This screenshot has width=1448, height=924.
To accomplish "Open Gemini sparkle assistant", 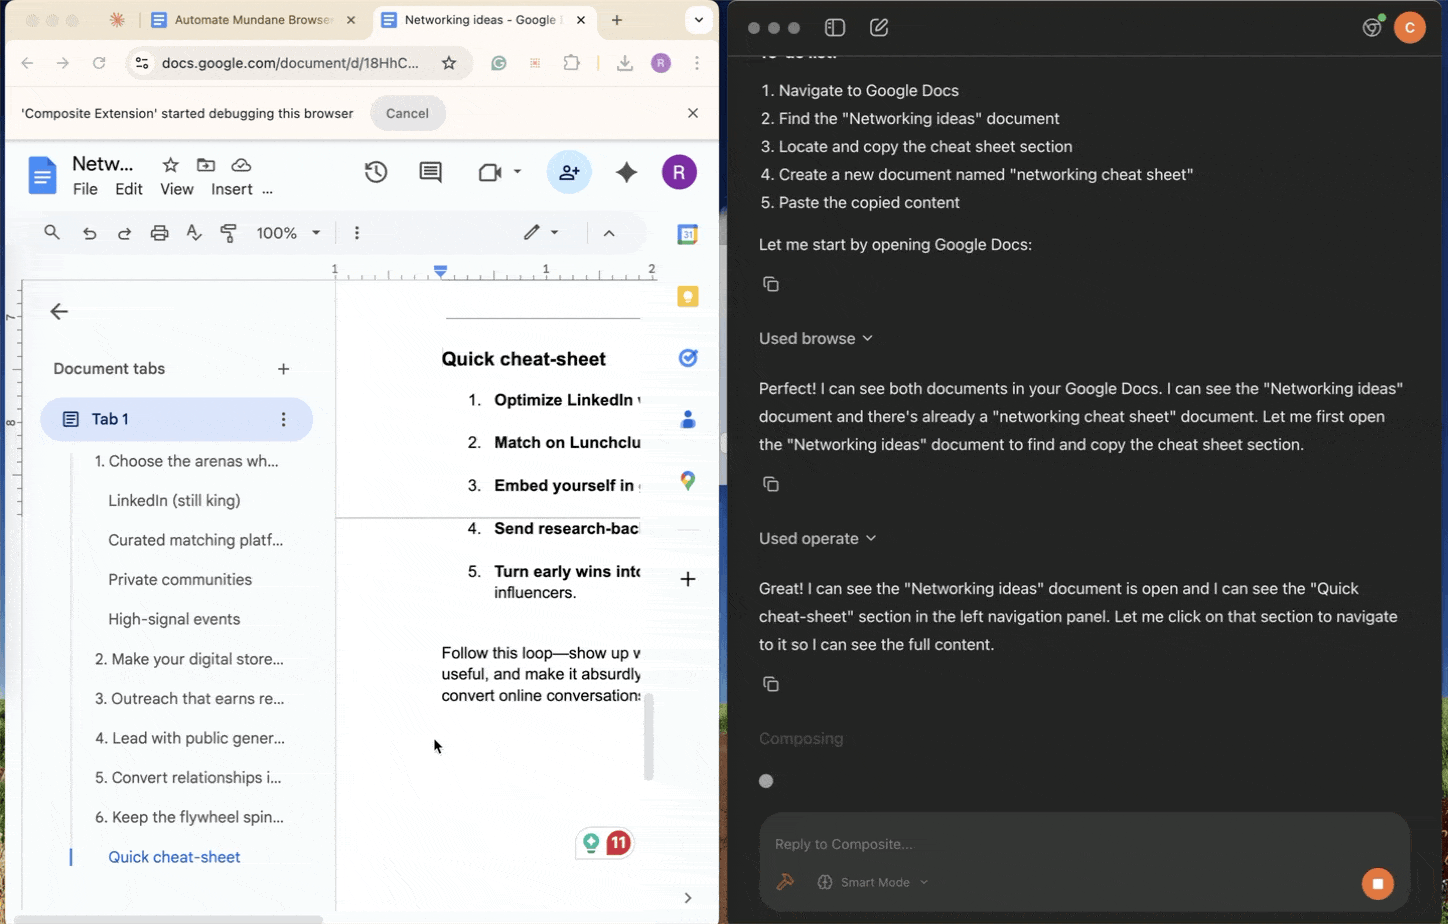I will tap(627, 172).
